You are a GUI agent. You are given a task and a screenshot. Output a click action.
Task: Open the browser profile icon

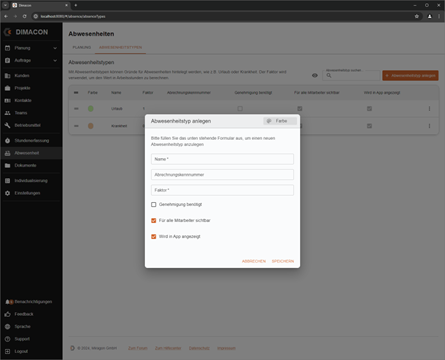pos(430,16)
